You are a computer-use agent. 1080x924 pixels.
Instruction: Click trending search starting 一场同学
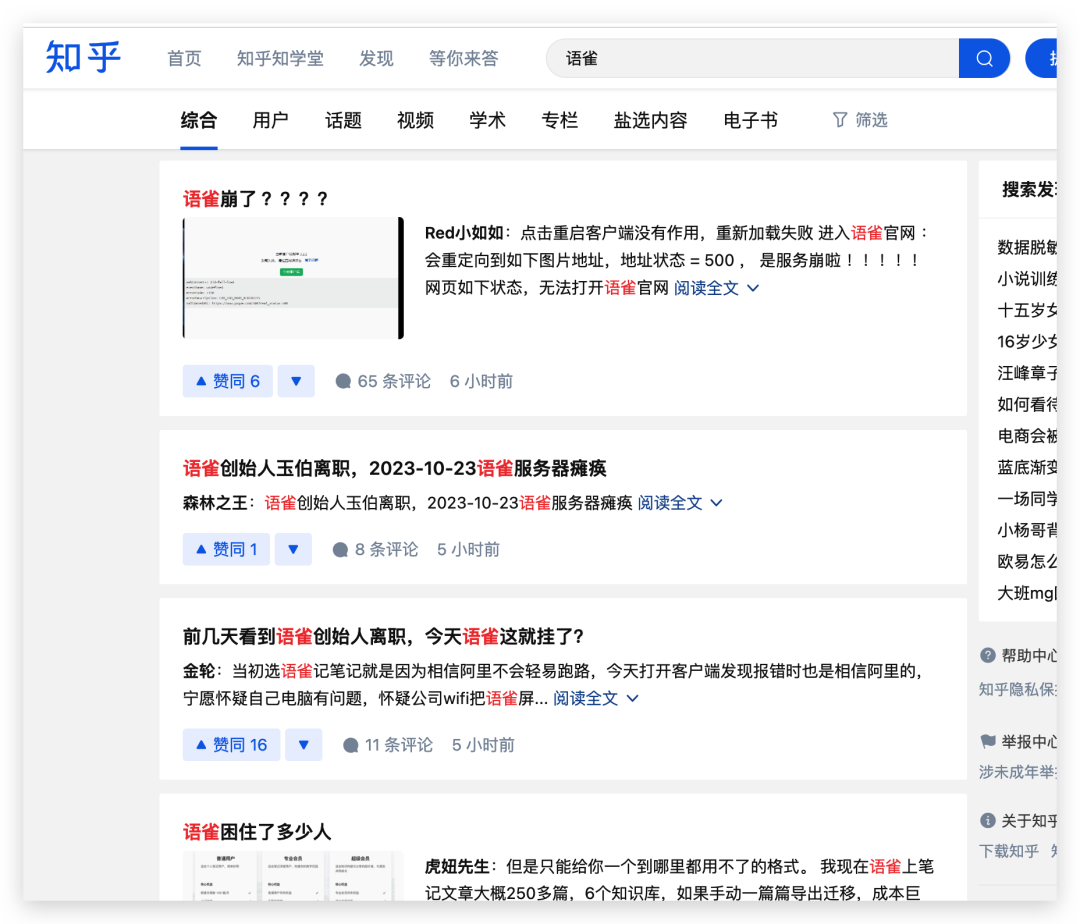tap(1027, 498)
